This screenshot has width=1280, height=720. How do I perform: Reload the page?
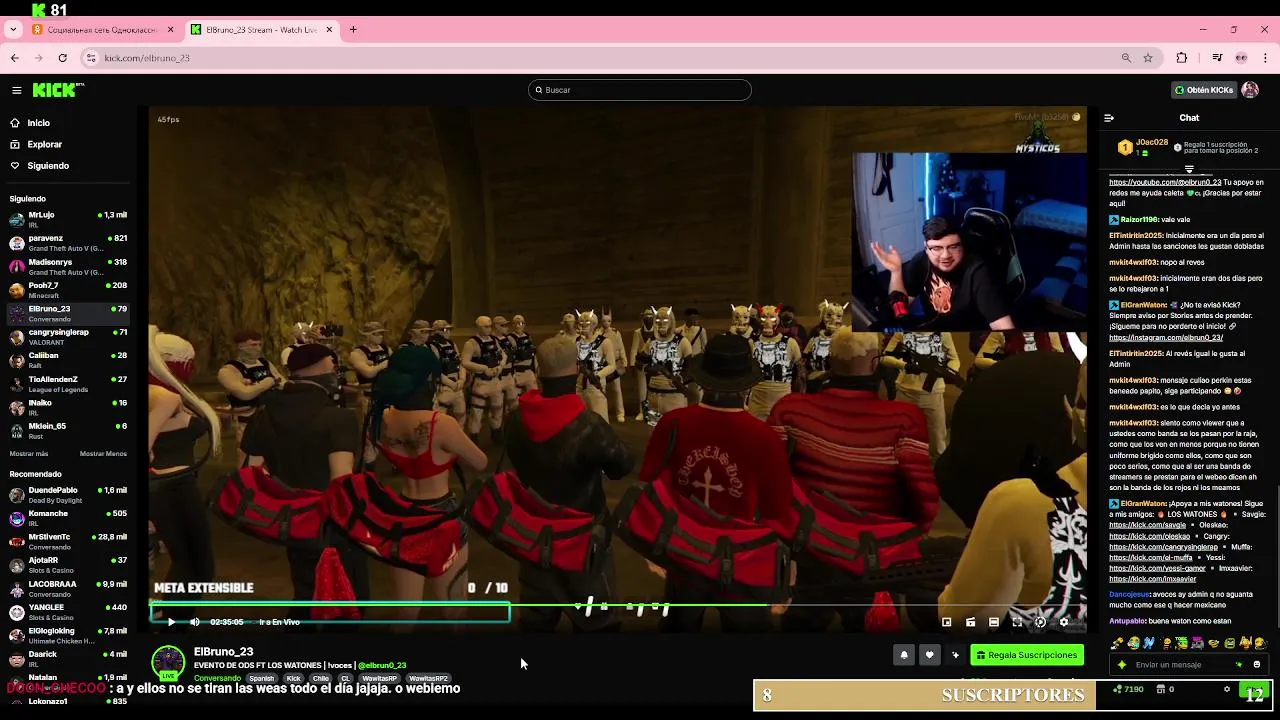pos(62,58)
